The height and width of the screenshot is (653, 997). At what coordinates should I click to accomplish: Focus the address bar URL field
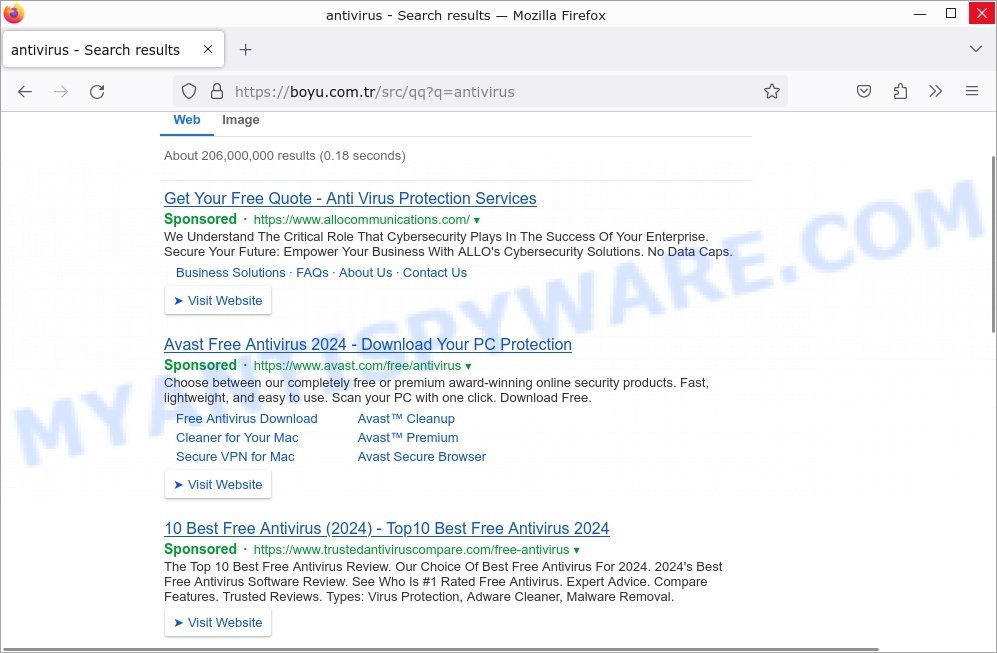[x=480, y=92]
